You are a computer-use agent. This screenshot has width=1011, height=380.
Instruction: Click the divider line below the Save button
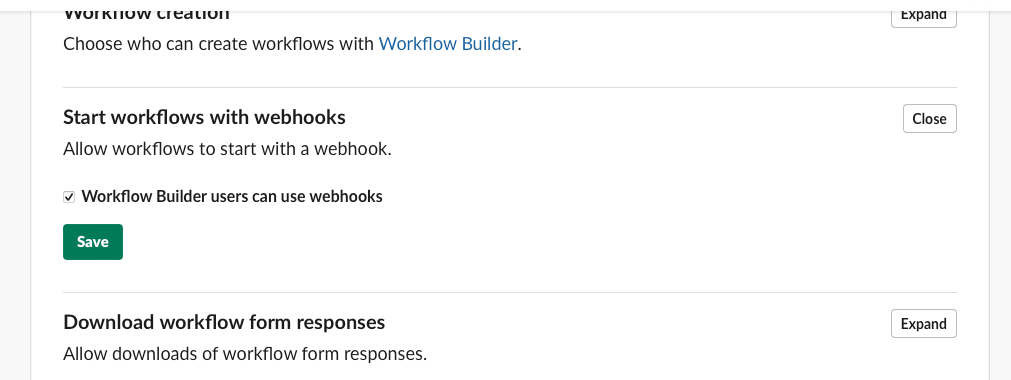tap(509, 292)
